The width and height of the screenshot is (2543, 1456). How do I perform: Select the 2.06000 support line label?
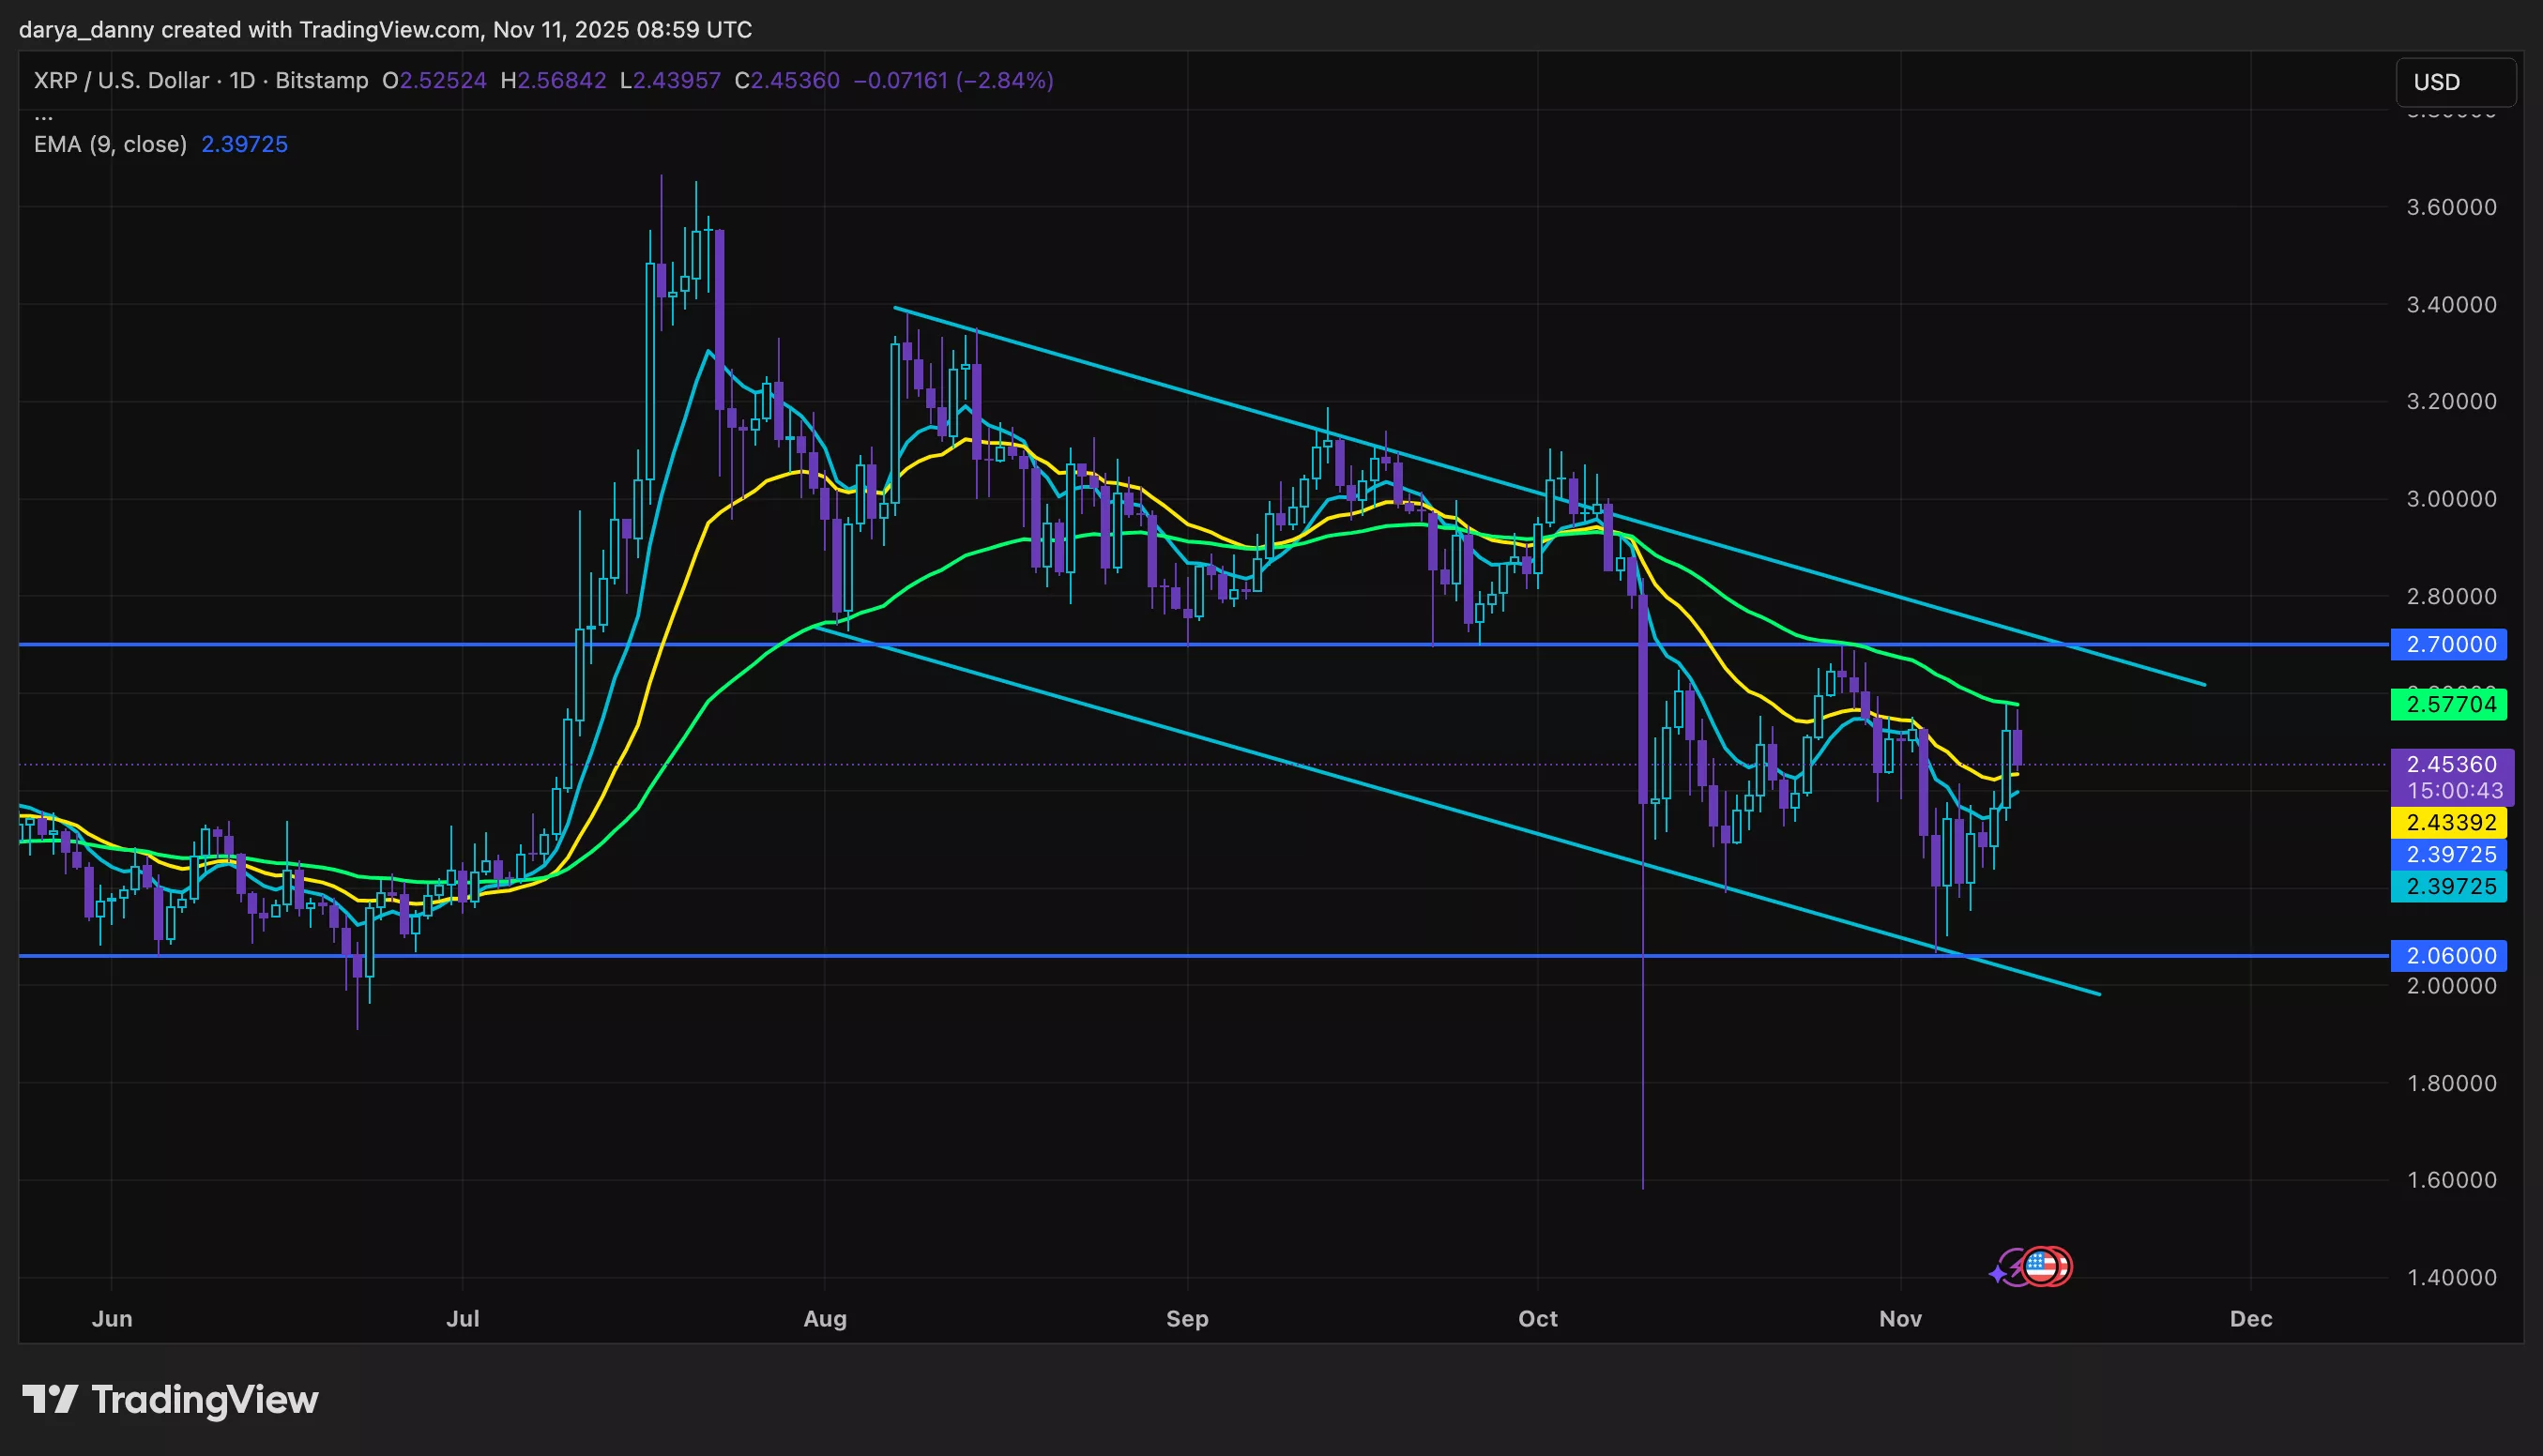coord(2450,956)
